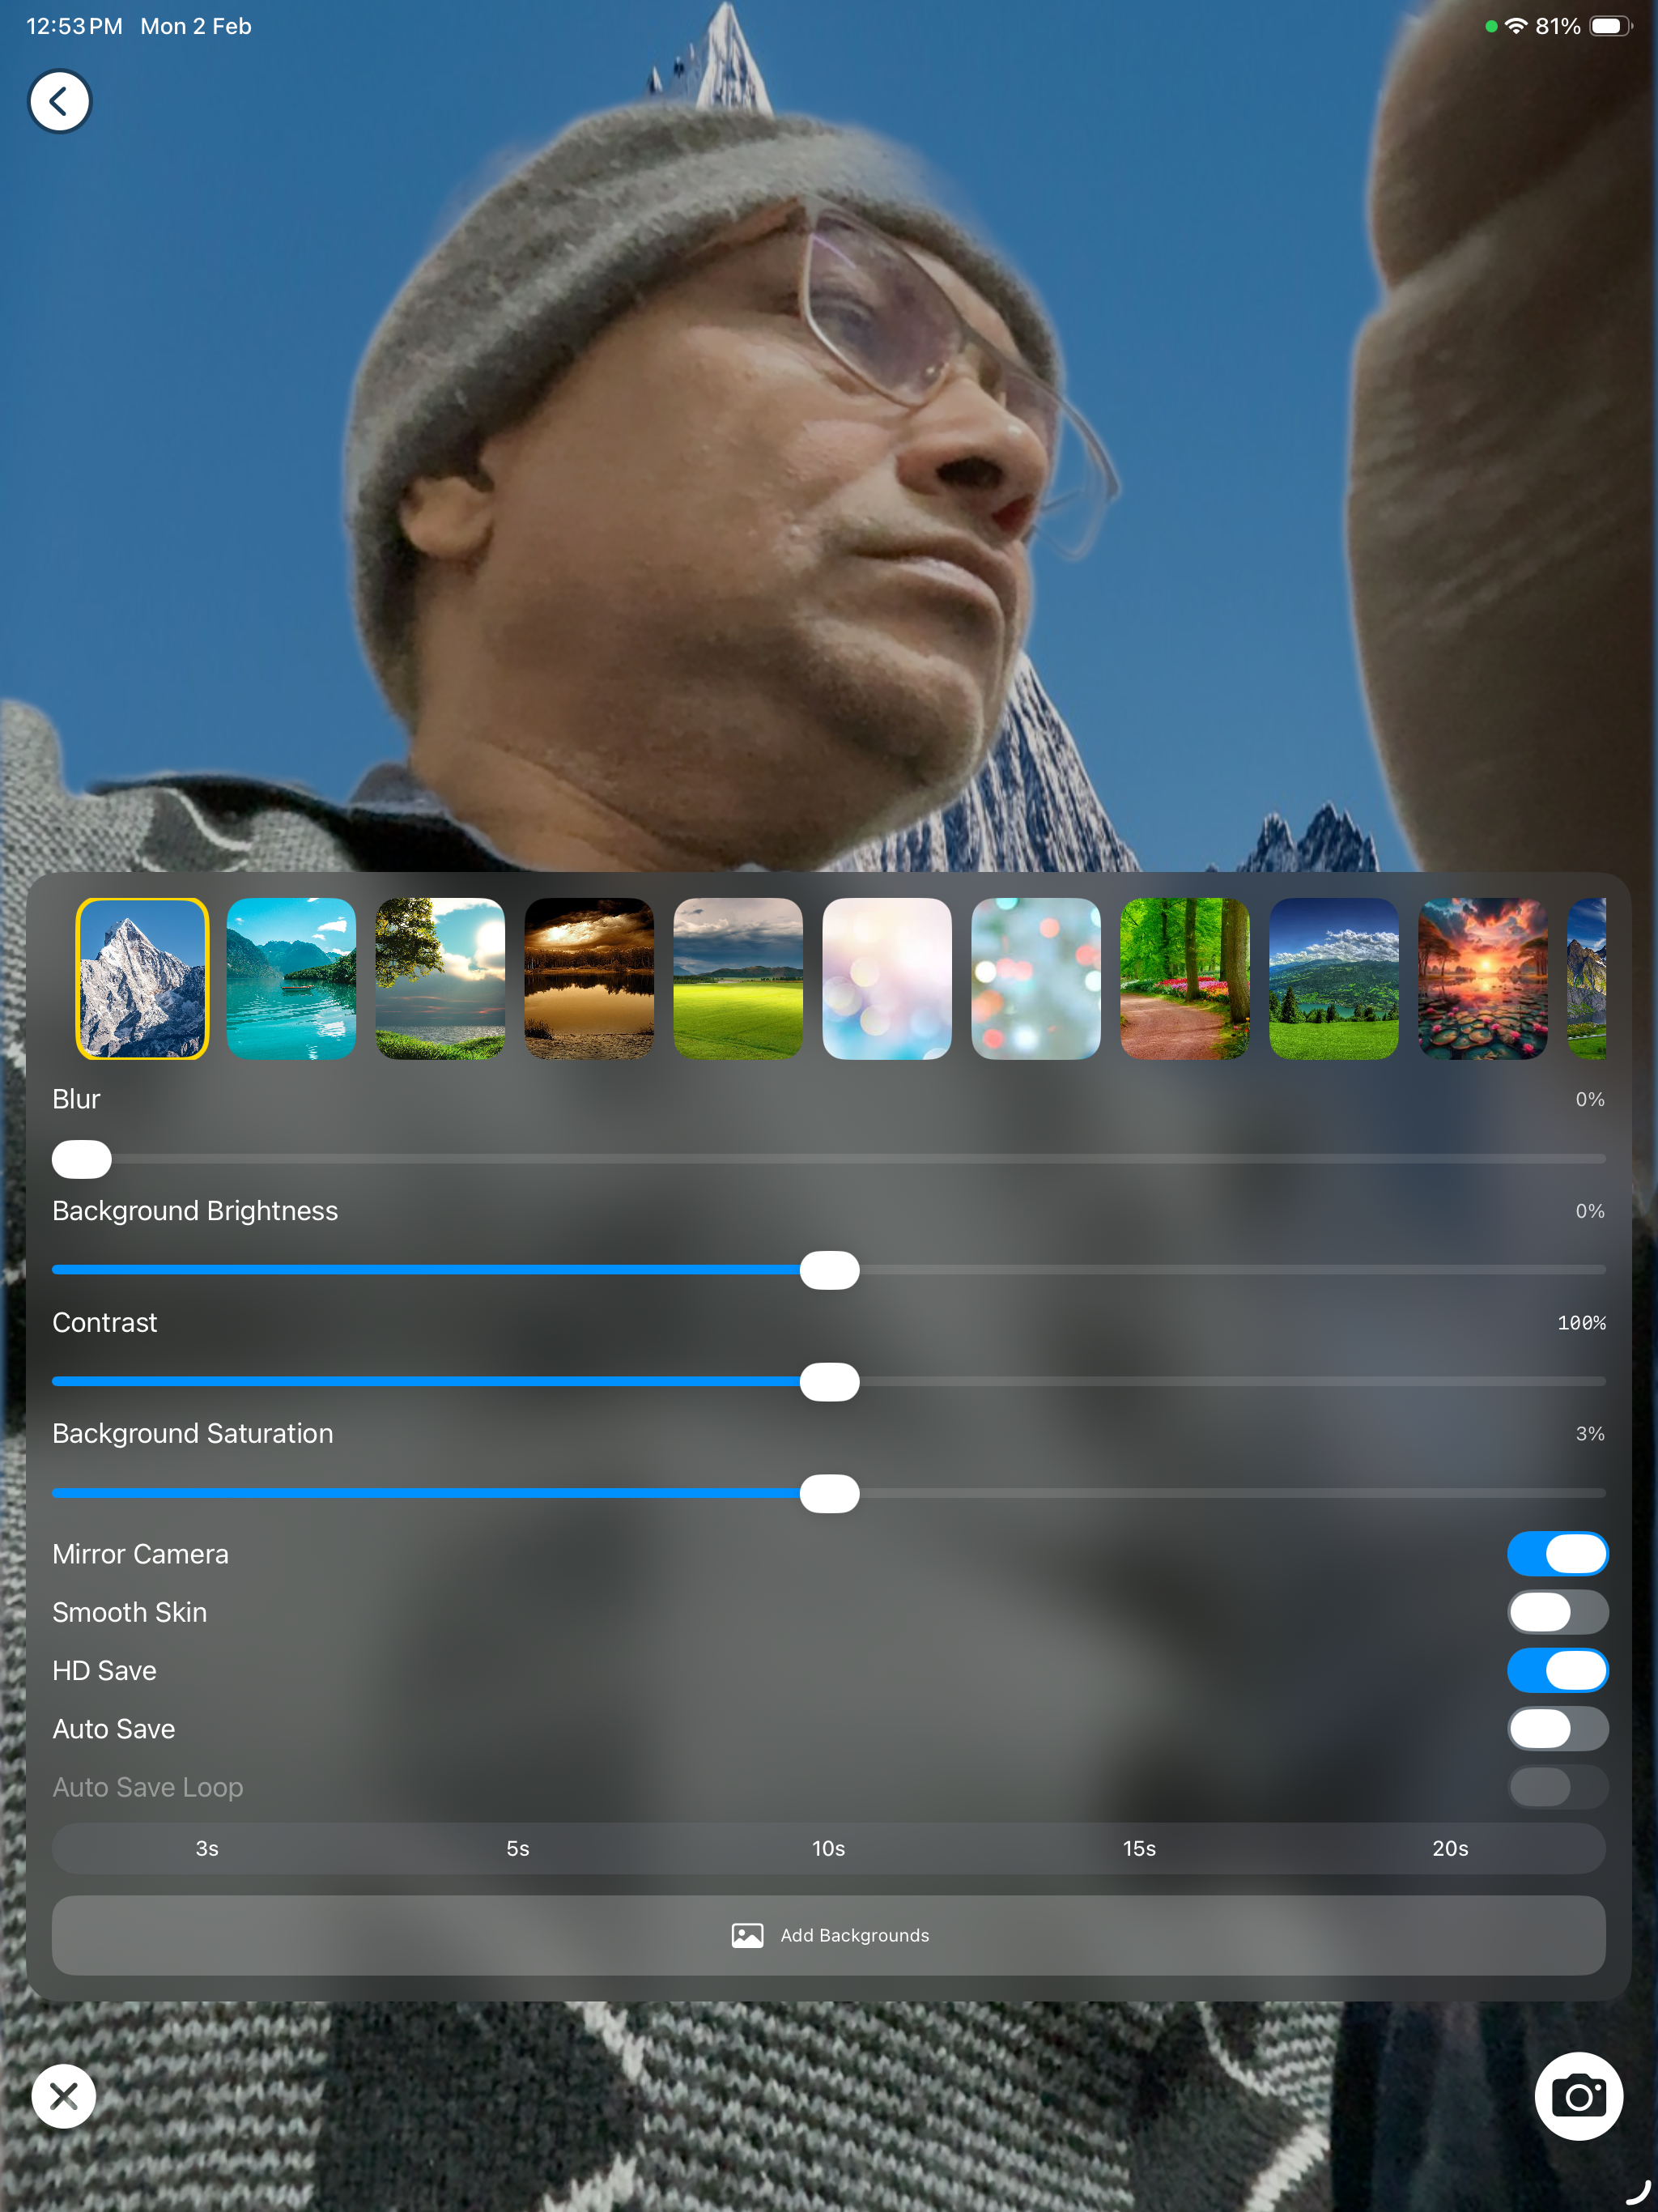Tap the Wi-Fi icon in status bar

[1516, 26]
